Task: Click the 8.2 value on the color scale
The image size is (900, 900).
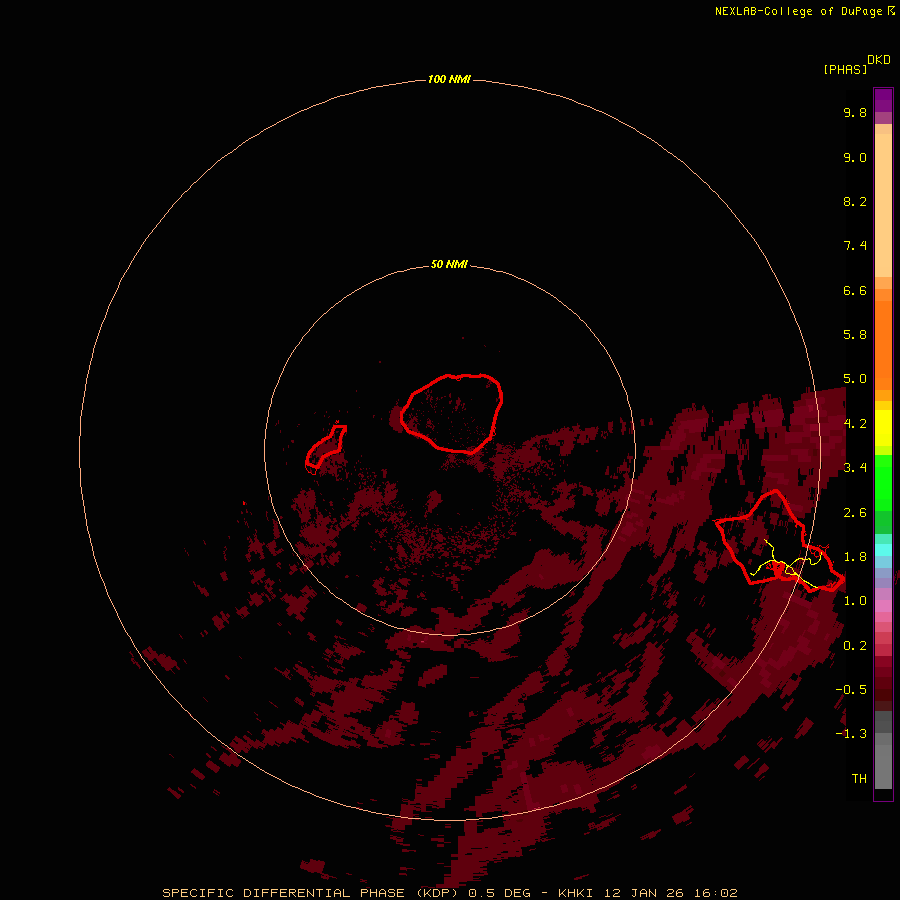Action: tap(855, 201)
